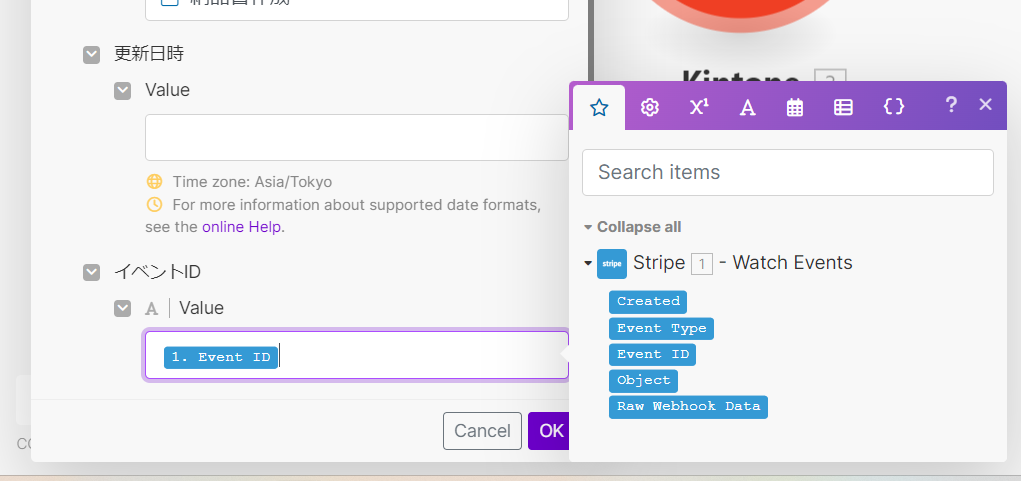Click the Stripe module icon
The height and width of the screenshot is (481, 1021).
(611, 264)
